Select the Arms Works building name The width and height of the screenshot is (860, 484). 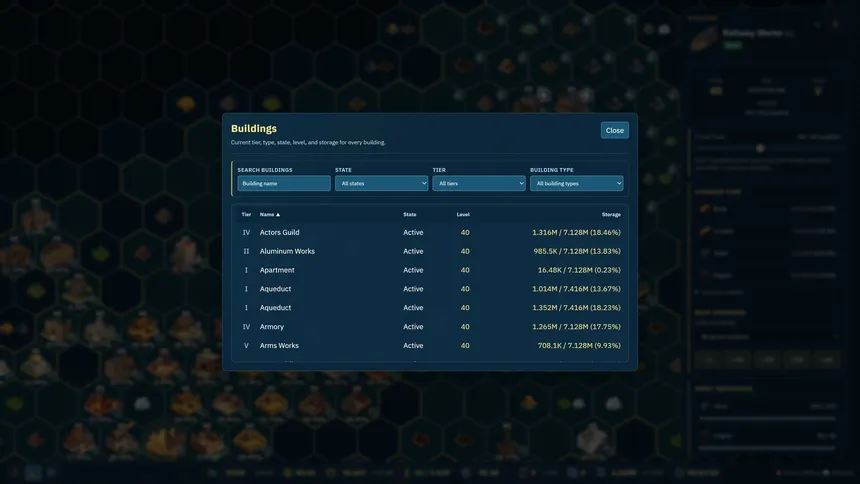click(279, 345)
